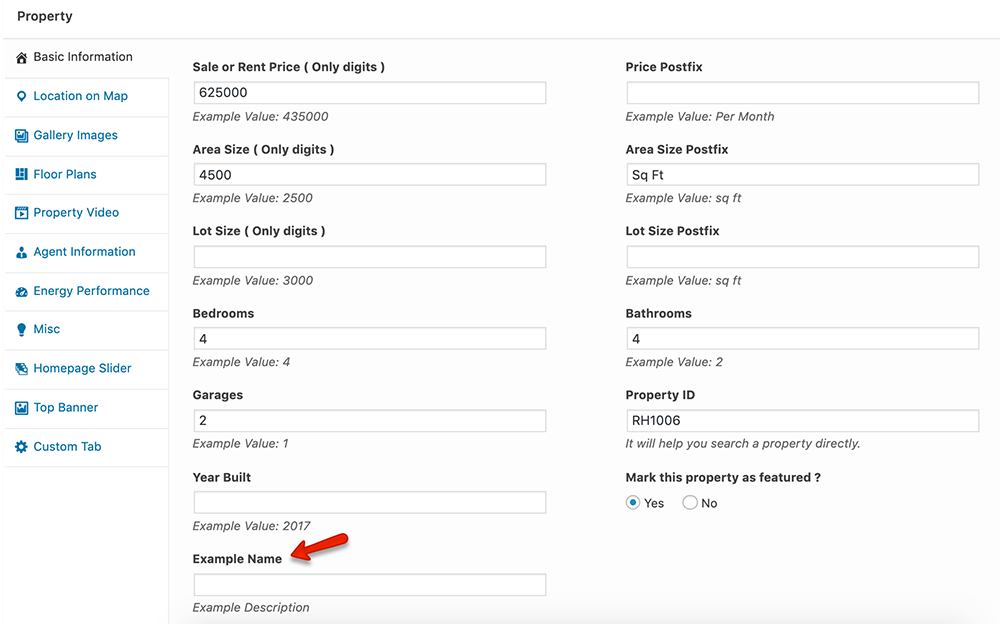The width and height of the screenshot is (1000, 624).
Task: Click the Property ID field
Action: [802, 420]
